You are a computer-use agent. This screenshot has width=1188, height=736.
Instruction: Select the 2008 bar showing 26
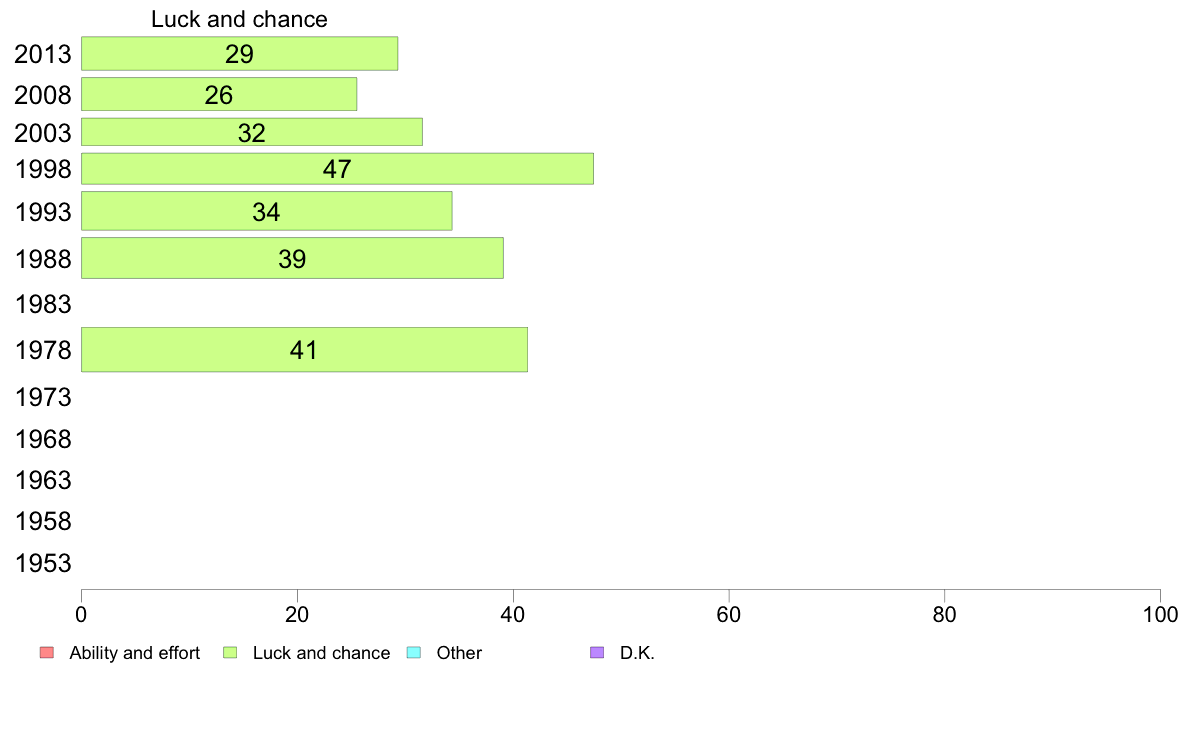point(219,94)
